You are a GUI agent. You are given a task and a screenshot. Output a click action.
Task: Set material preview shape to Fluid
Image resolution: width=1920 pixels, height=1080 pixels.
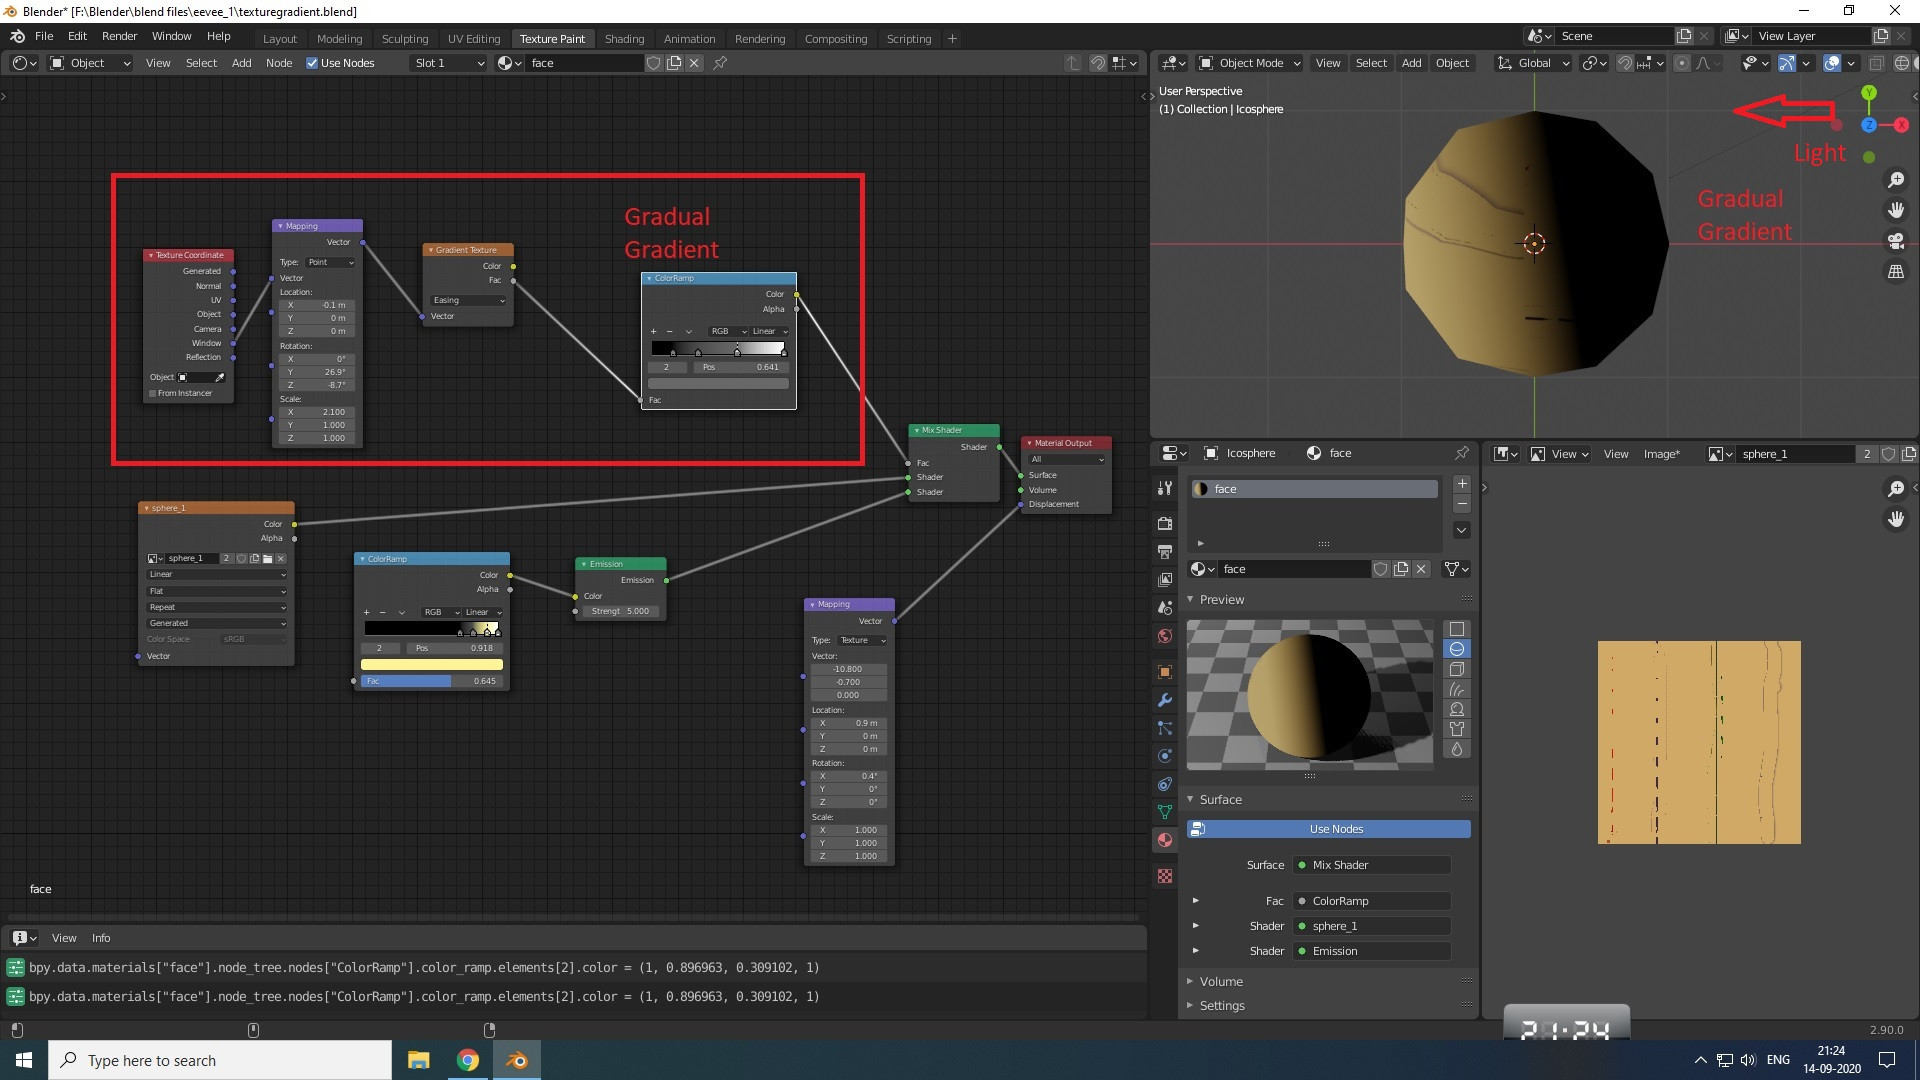point(1457,749)
